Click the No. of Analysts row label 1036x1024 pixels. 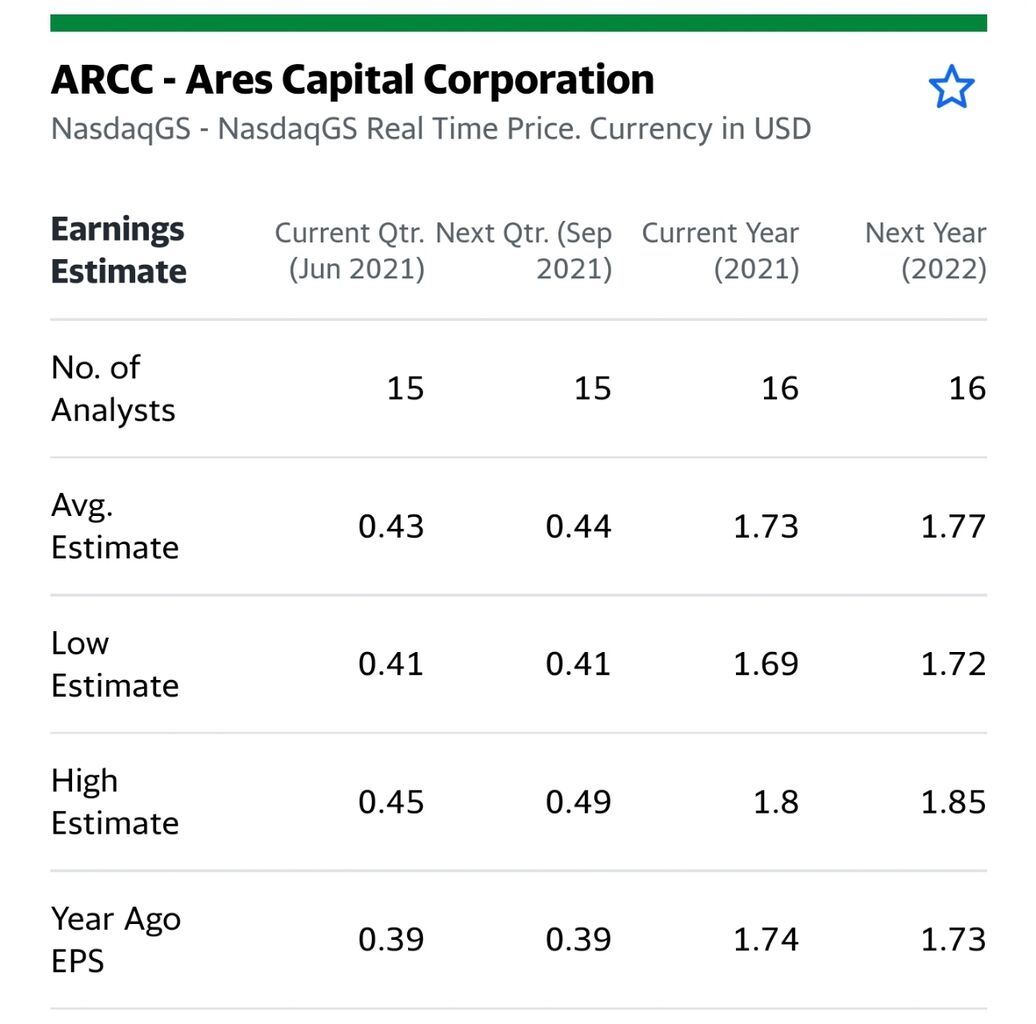(112, 388)
